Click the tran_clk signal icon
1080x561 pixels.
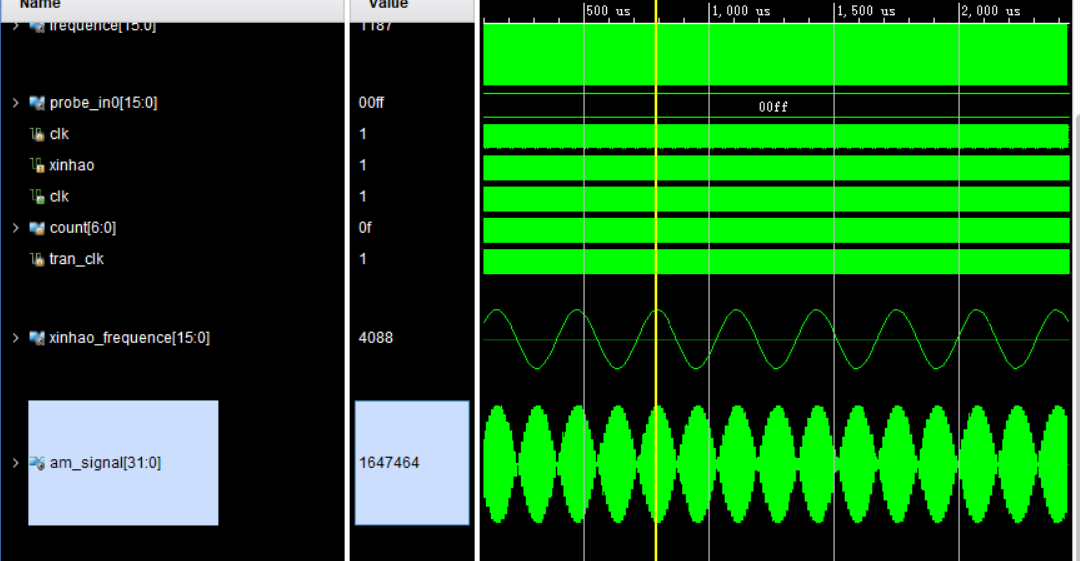37,259
